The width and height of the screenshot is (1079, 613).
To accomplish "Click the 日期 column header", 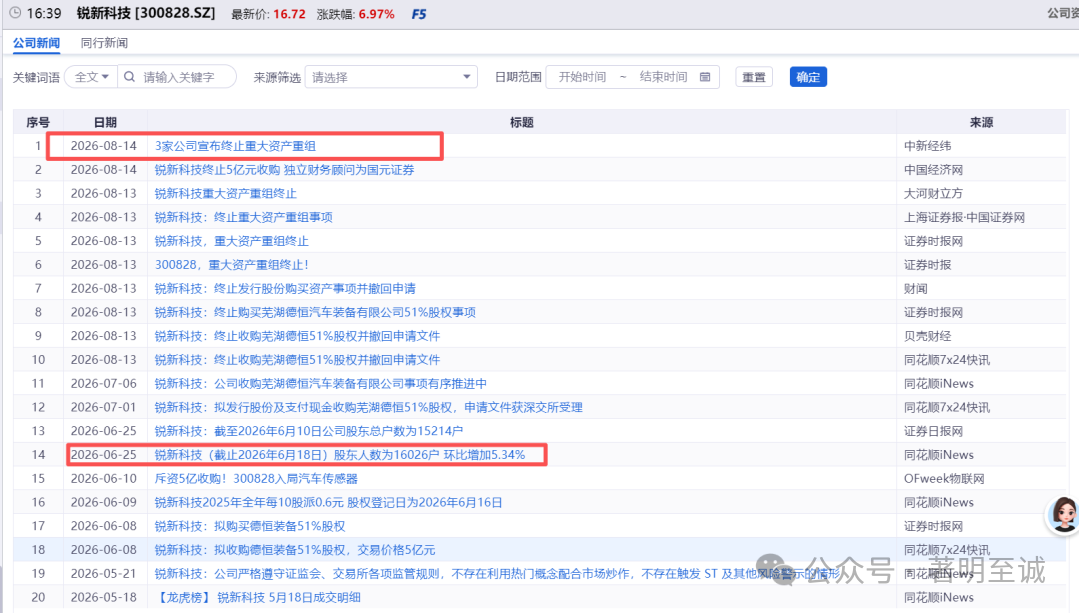I will click(105, 122).
